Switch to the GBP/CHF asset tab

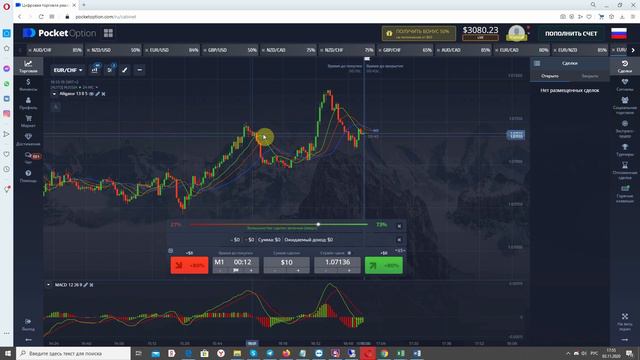(405, 50)
